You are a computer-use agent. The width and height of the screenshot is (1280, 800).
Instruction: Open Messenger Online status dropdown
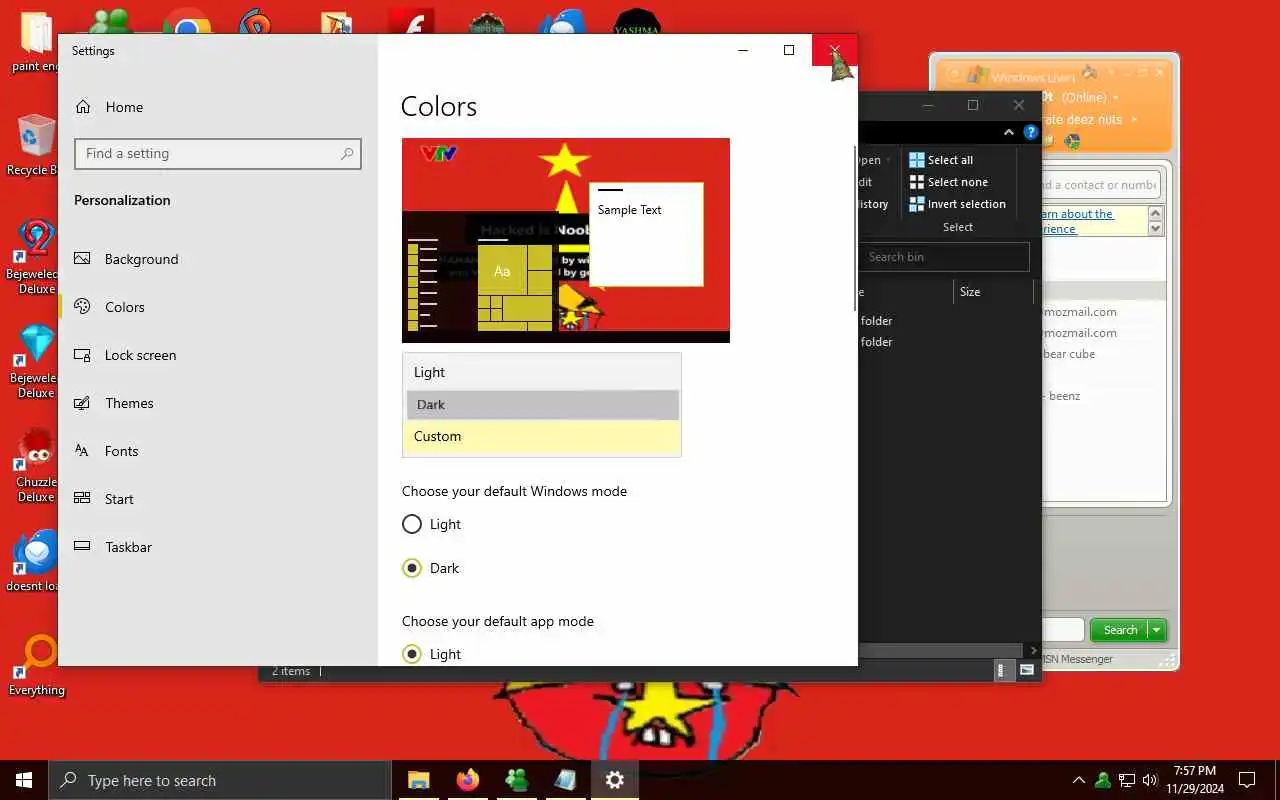point(1115,98)
